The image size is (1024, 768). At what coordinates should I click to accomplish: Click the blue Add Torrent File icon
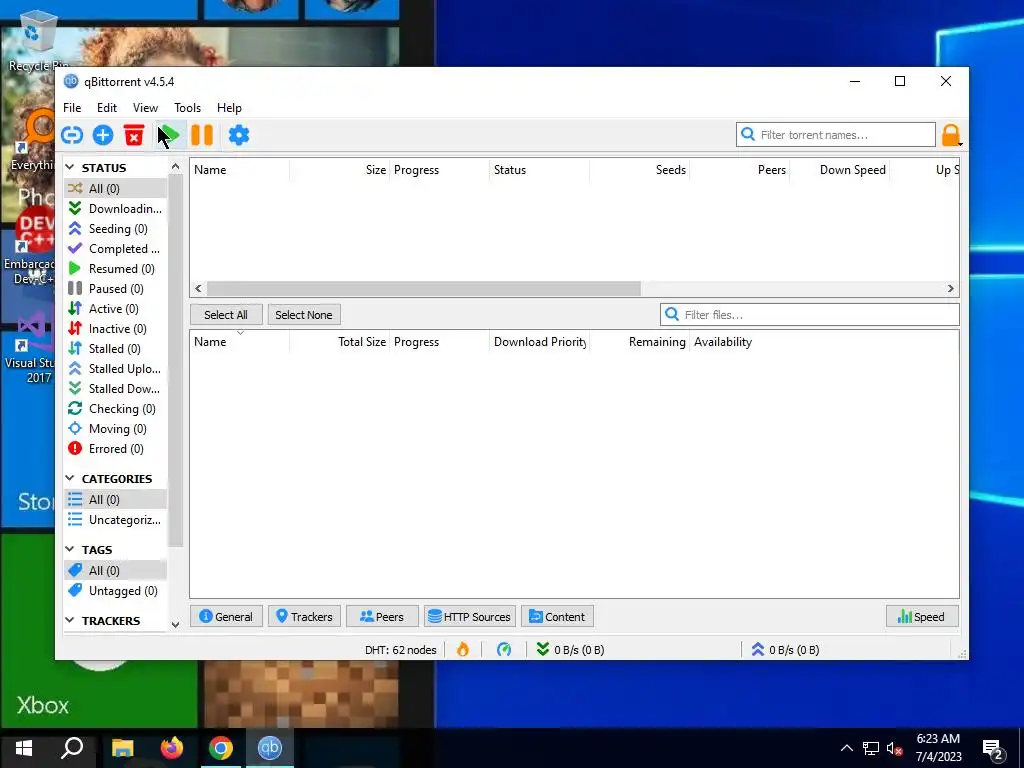point(103,135)
